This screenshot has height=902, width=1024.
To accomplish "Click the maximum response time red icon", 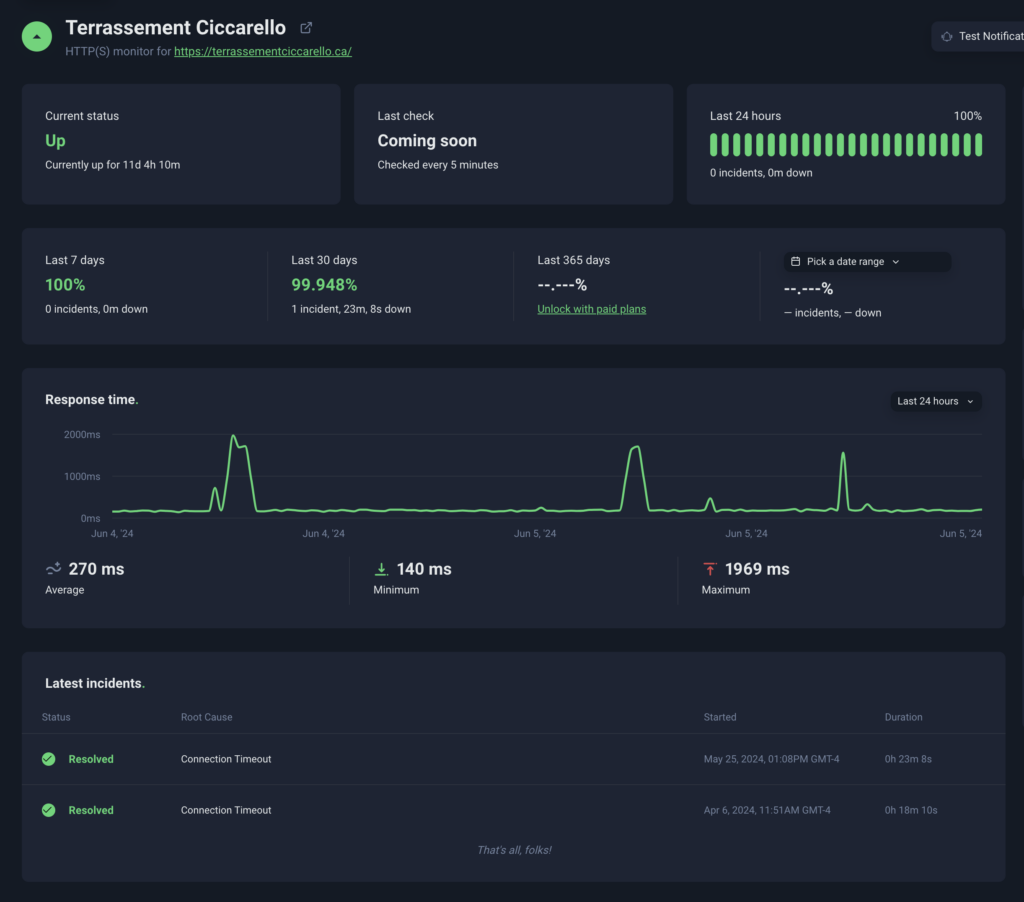I will click(x=710, y=569).
